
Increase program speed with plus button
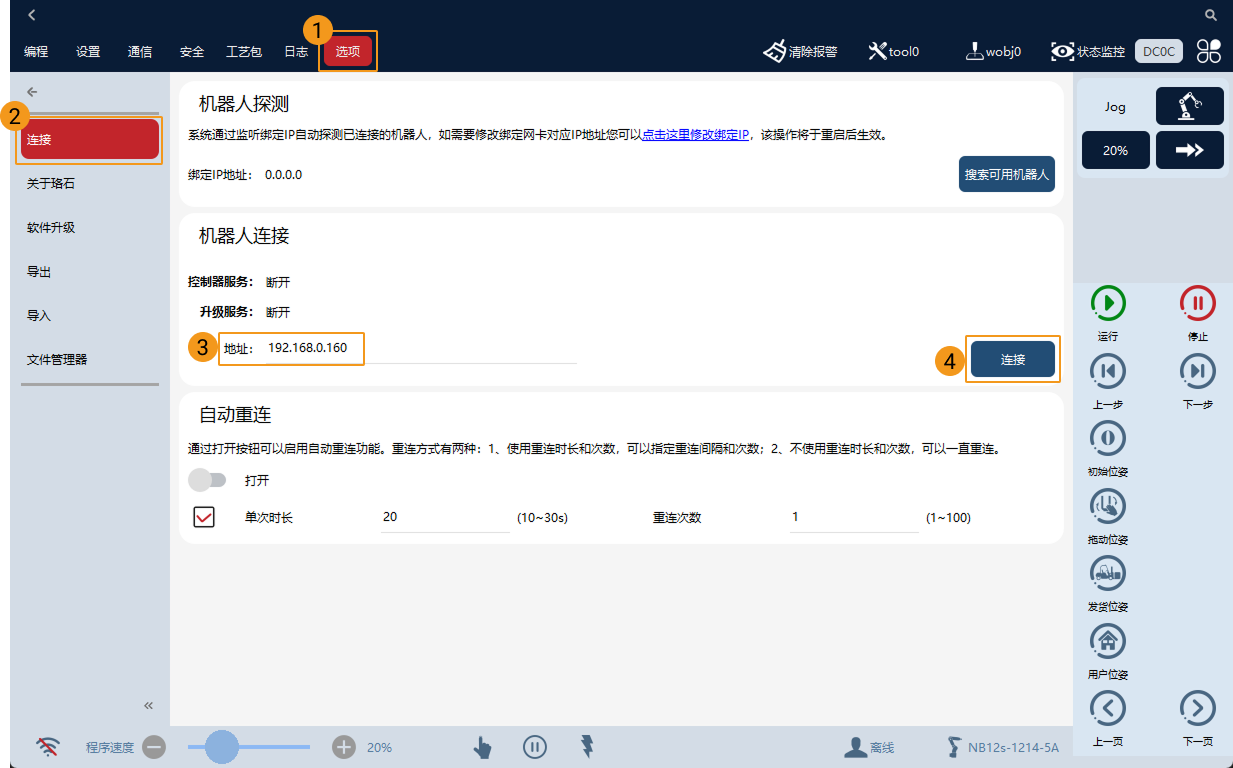[x=344, y=747]
